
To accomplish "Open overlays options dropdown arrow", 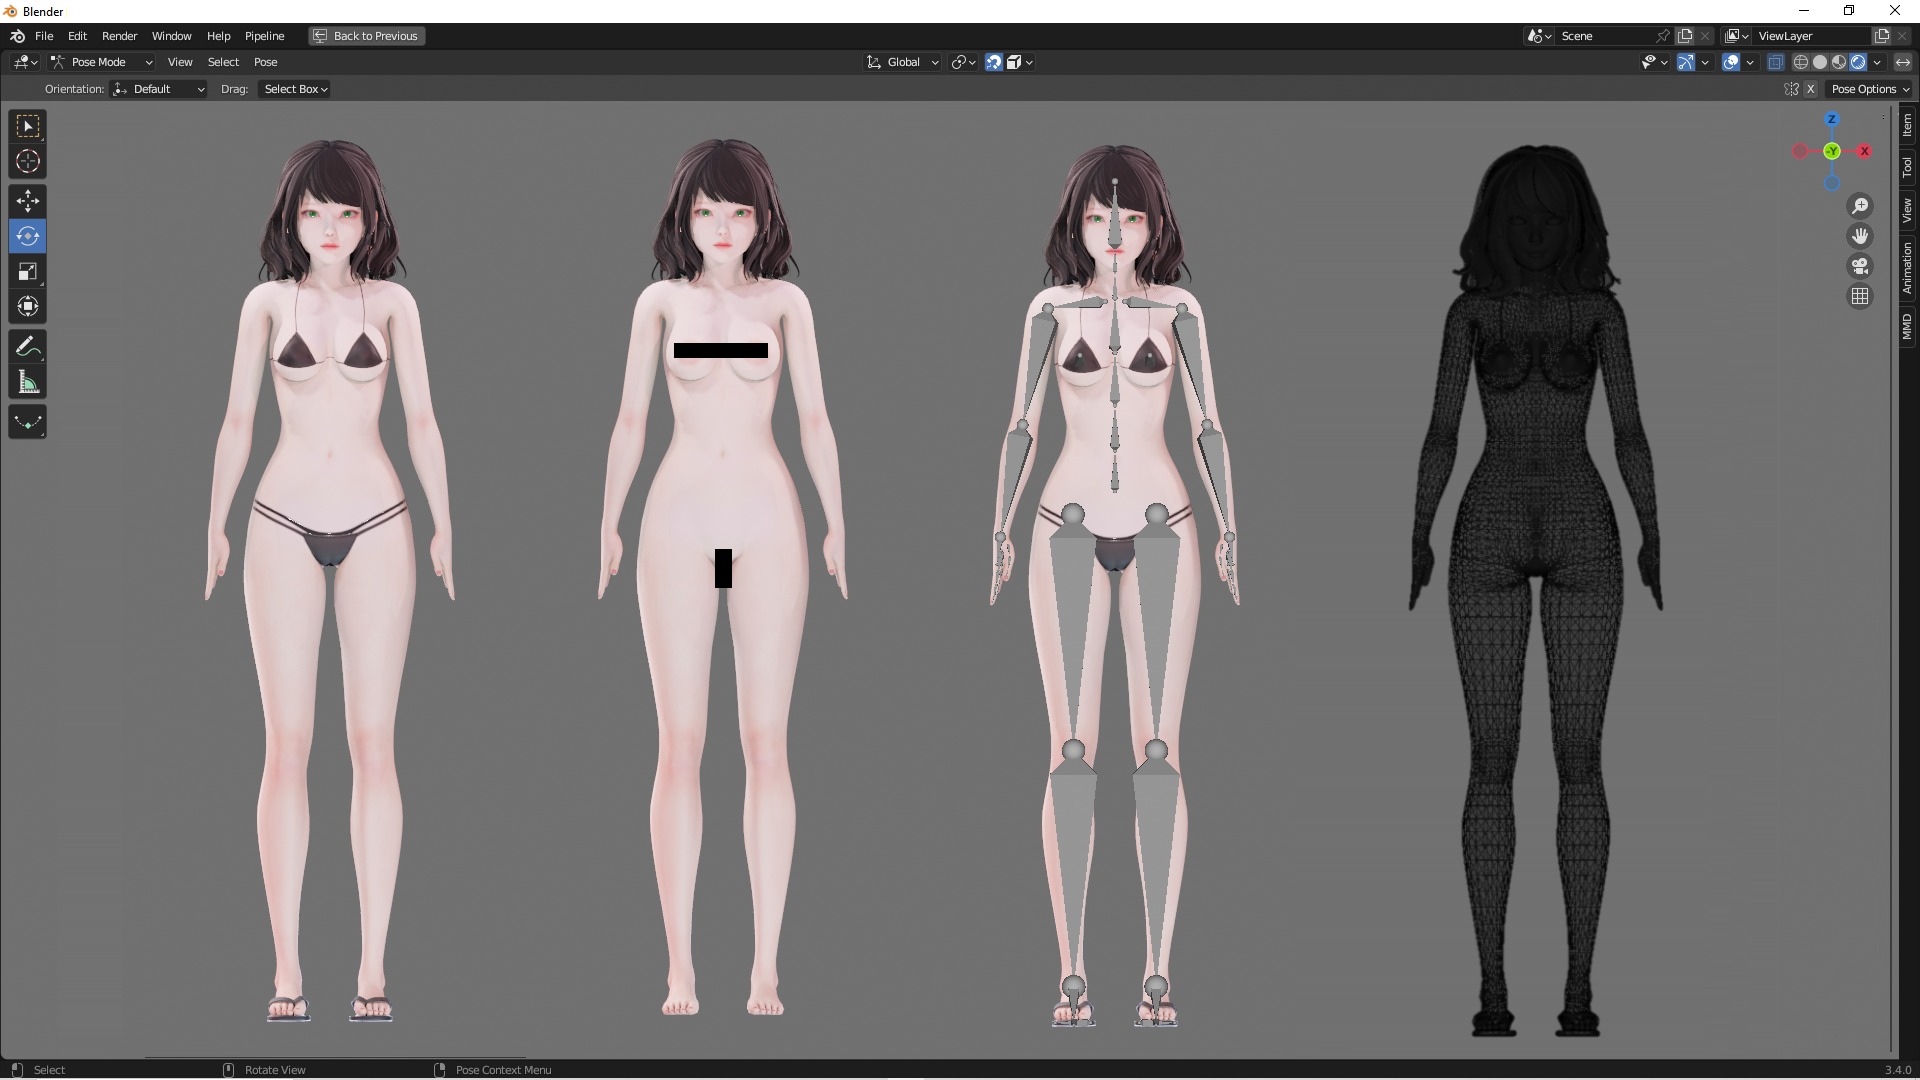I will 1750,62.
